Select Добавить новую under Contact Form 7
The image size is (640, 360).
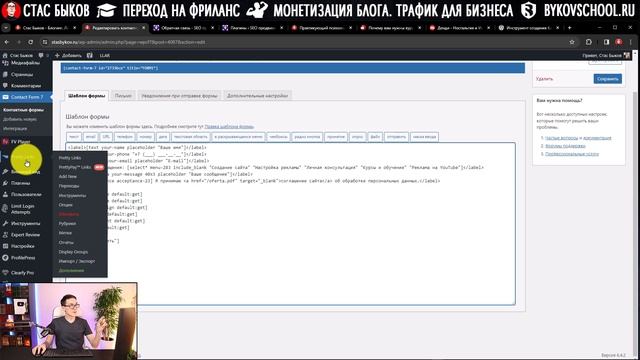click(x=20, y=119)
